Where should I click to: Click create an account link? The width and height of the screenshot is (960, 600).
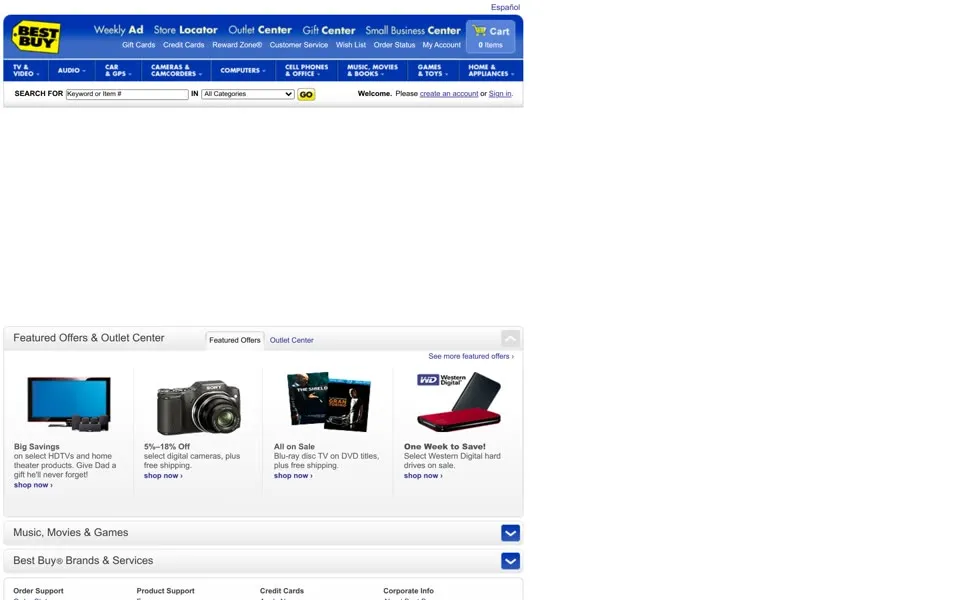point(449,94)
